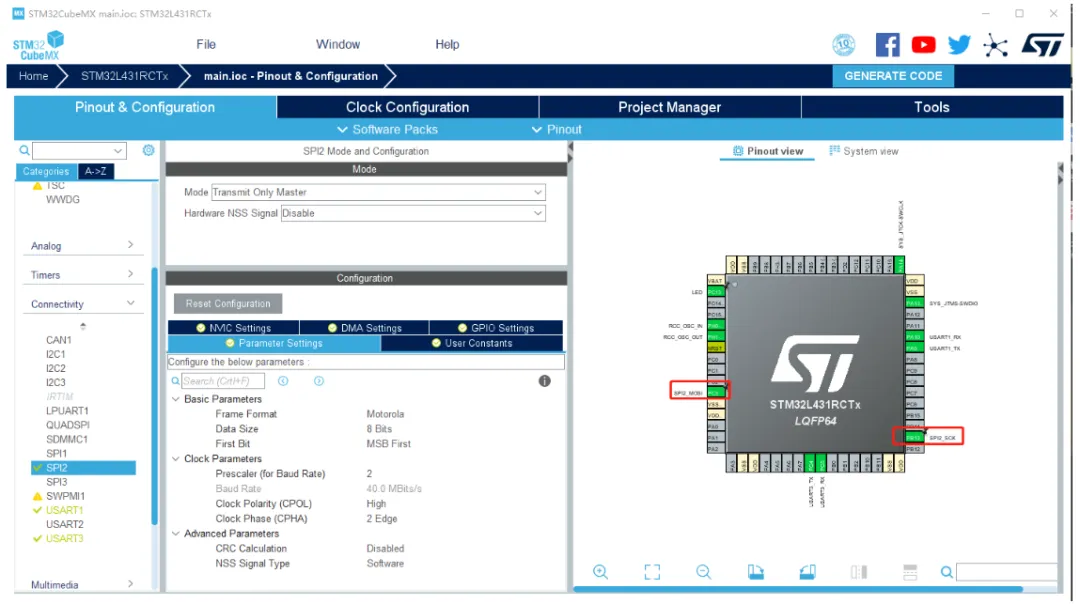The width and height of the screenshot is (1080, 604).
Task: Open DMA Settings tab
Action: click(x=364, y=328)
